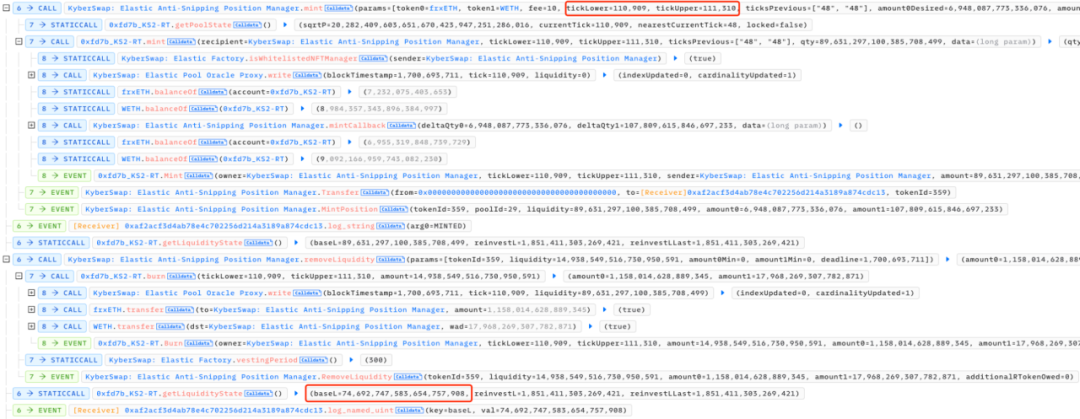
Task: Open the removeLiquidity function name link
Action: [338, 259]
